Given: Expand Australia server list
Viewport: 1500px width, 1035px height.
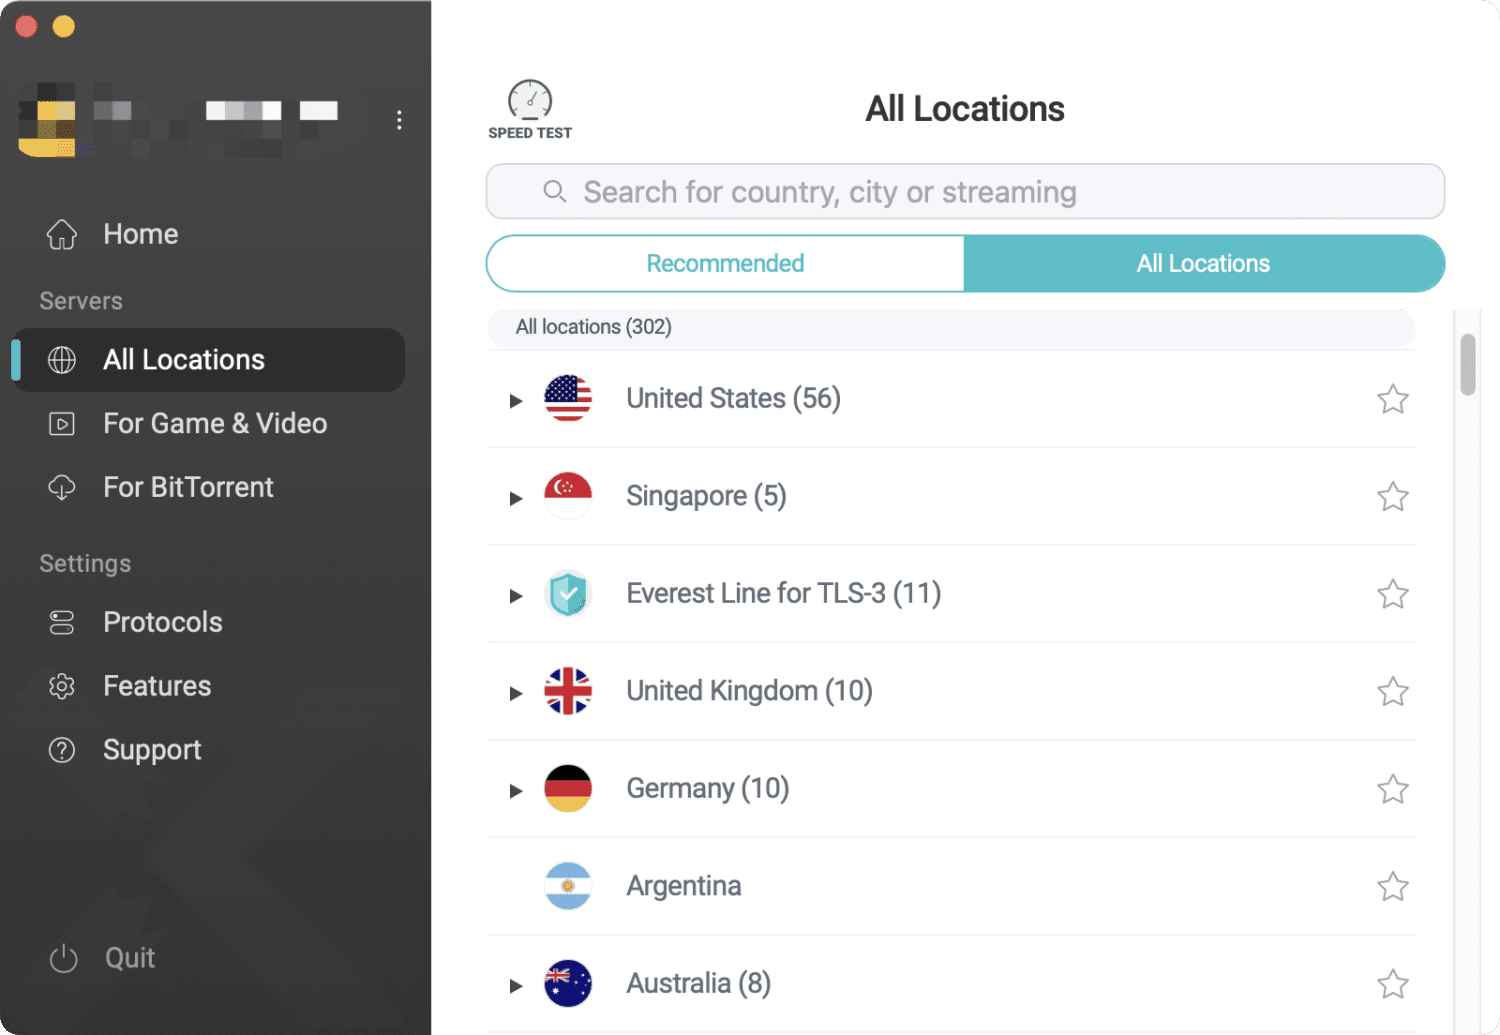Looking at the screenshot, I should pos(516,986).
